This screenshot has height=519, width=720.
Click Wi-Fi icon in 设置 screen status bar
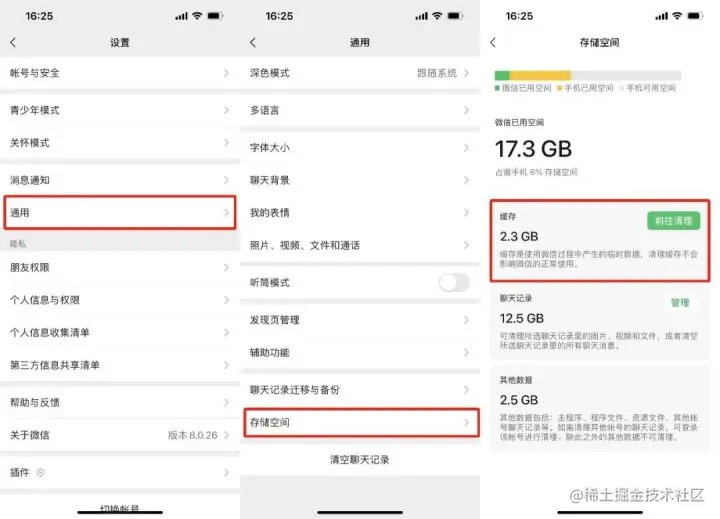click(x=197, y=16)
